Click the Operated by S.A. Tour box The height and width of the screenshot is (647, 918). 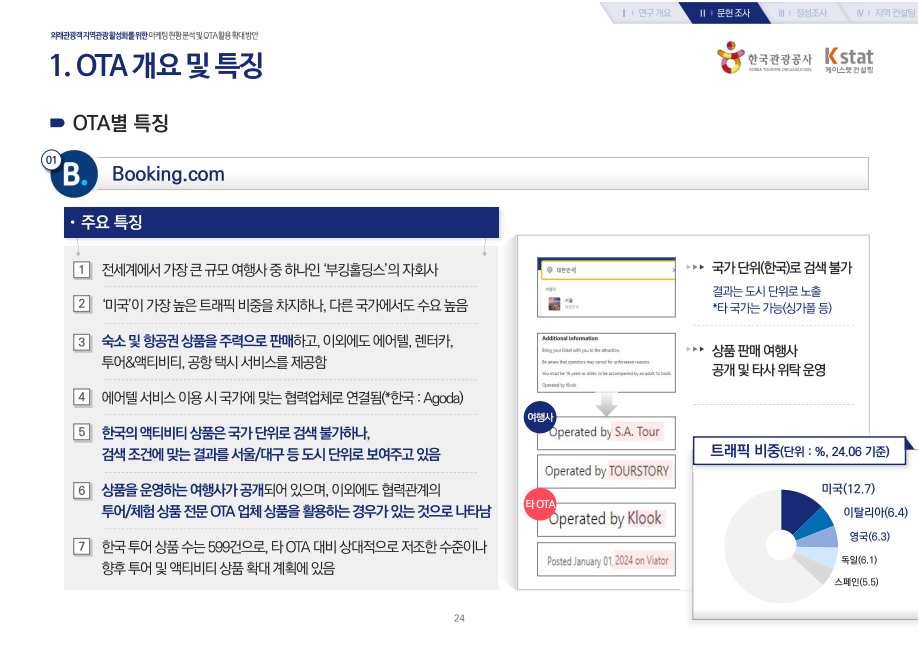coord(606,433)
